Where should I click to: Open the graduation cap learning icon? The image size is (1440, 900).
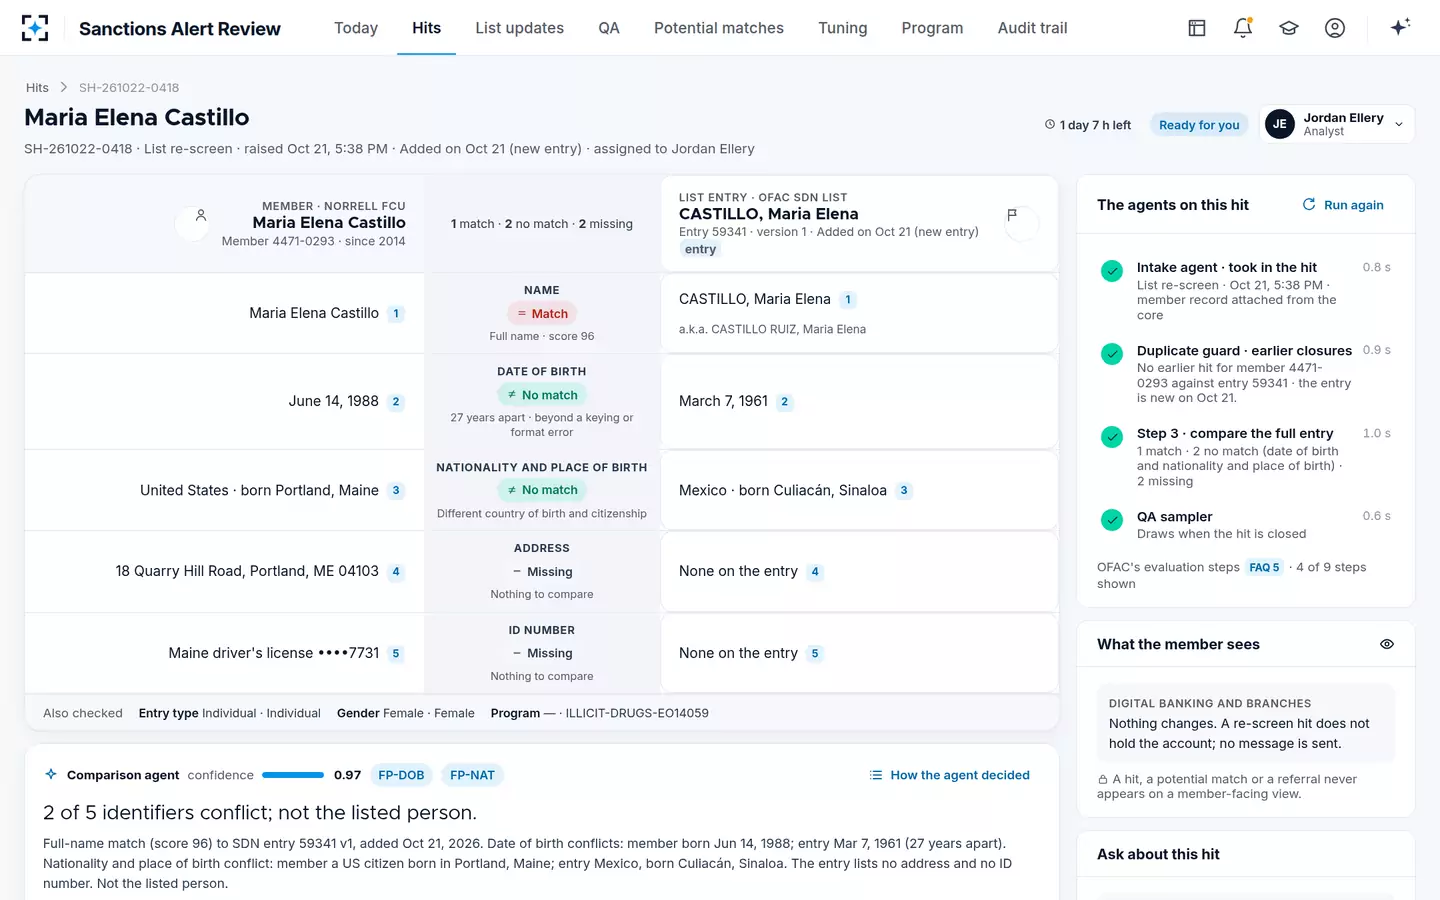[x=1289, y=28]
